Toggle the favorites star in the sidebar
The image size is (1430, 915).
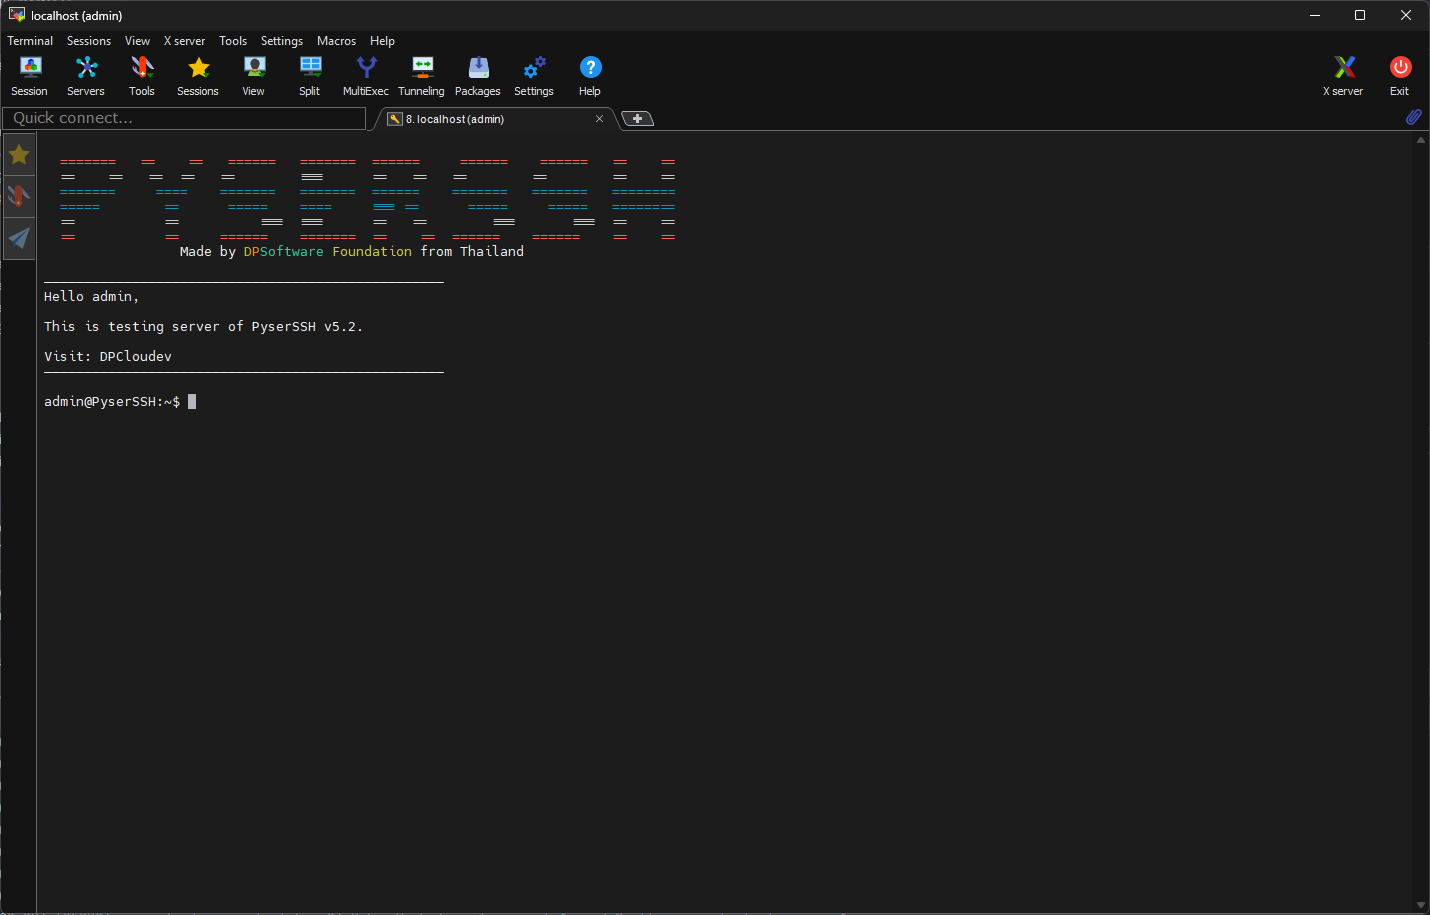19,154
